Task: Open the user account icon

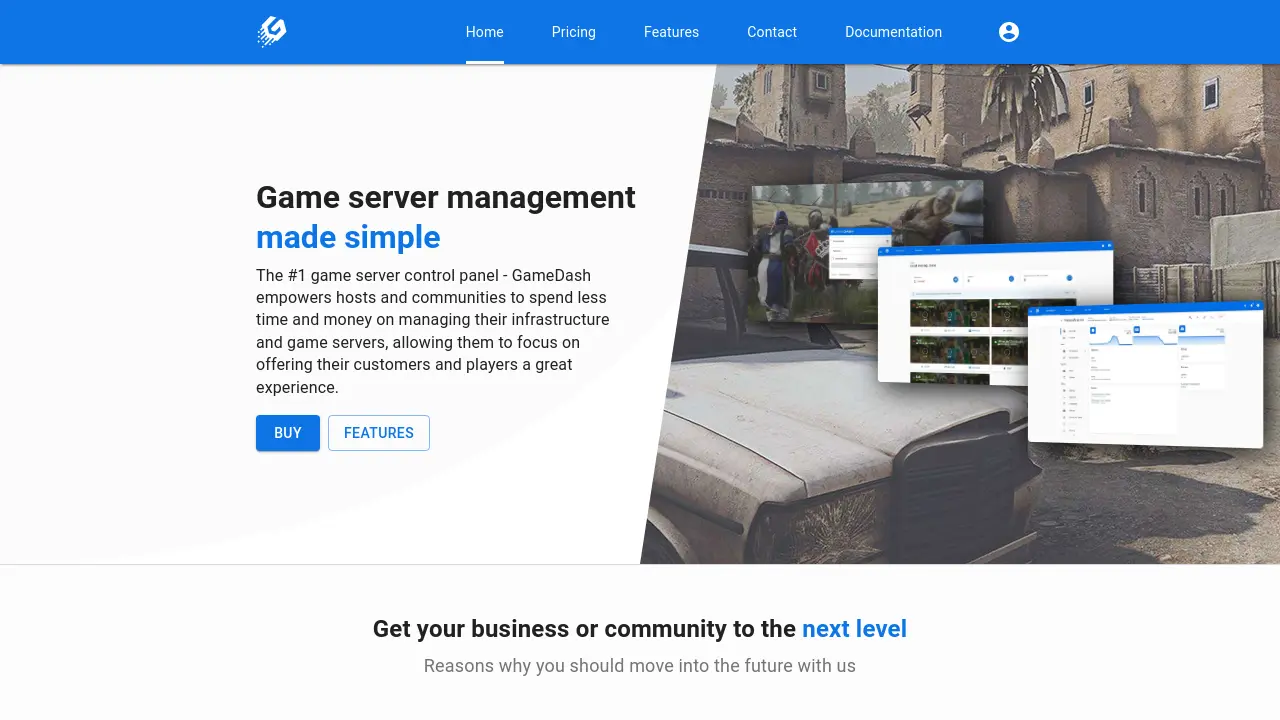Action: pyautogui.click(x=1009, y=32)
